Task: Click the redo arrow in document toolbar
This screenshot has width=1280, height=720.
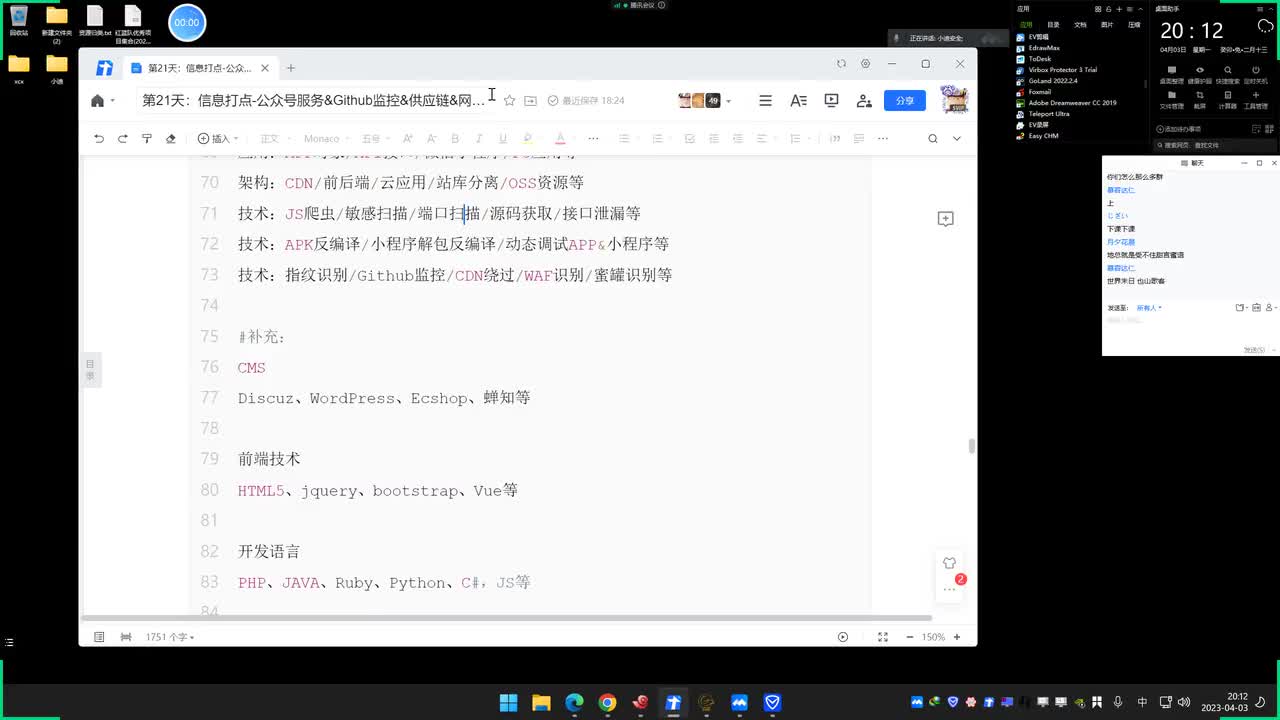Action: [123, 139]
